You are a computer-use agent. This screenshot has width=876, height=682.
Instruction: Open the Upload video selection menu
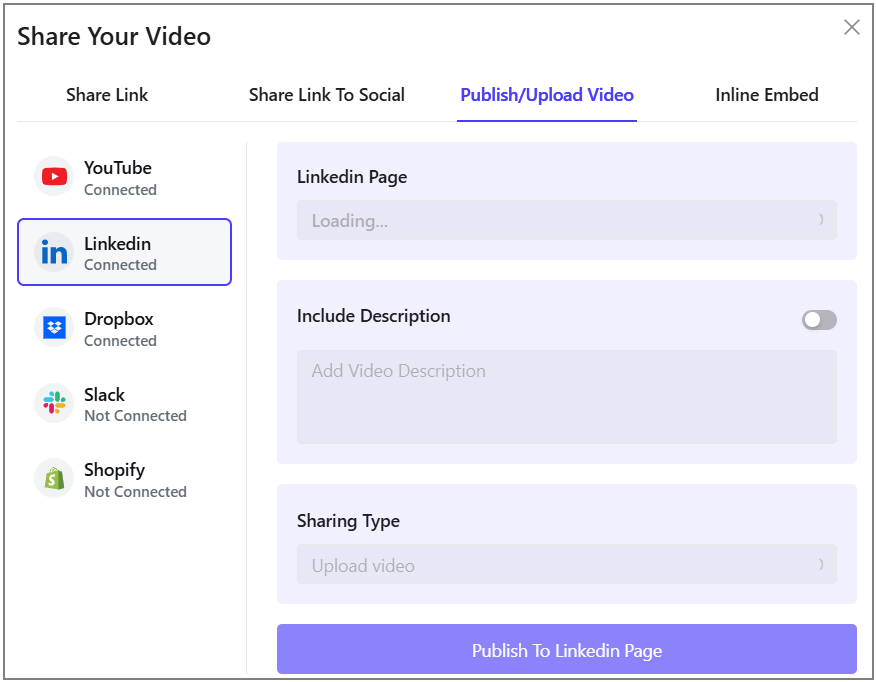(566, 564)
